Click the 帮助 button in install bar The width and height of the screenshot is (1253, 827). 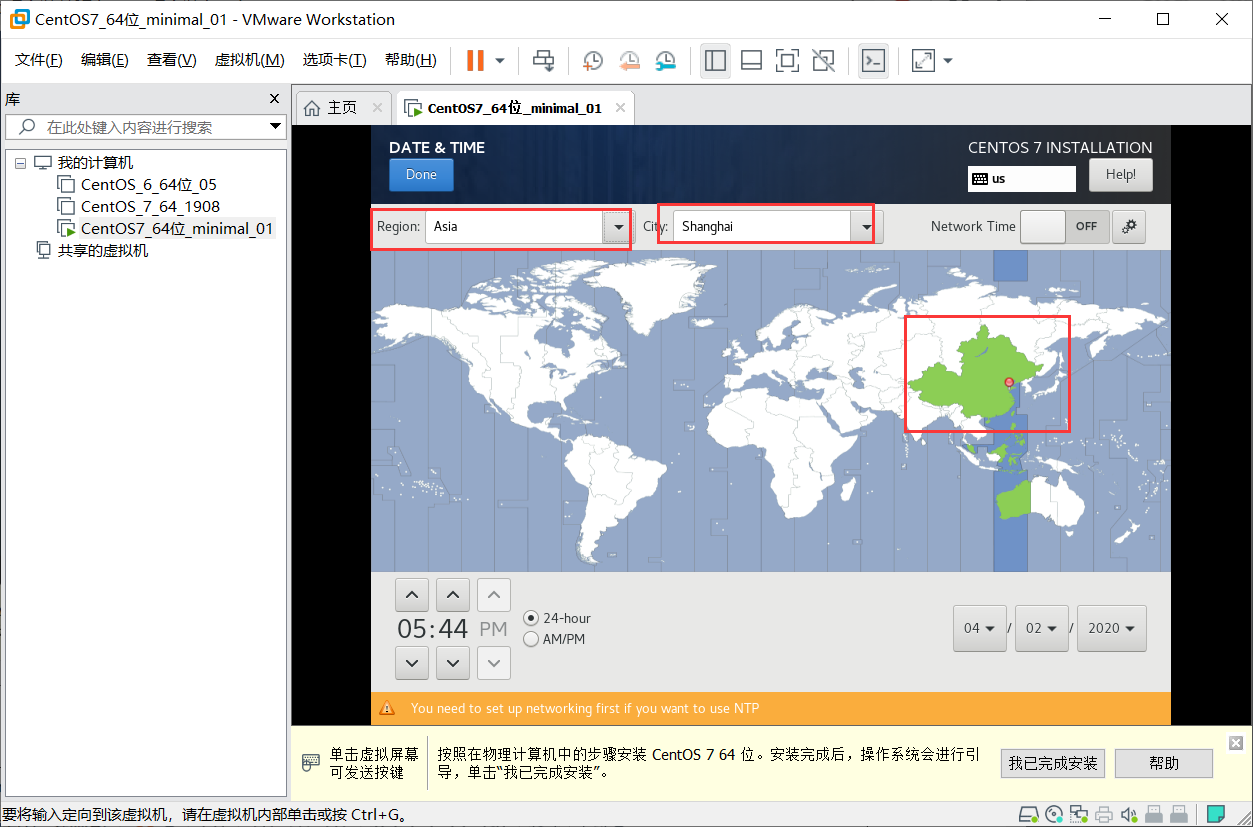click(1164, 763)
